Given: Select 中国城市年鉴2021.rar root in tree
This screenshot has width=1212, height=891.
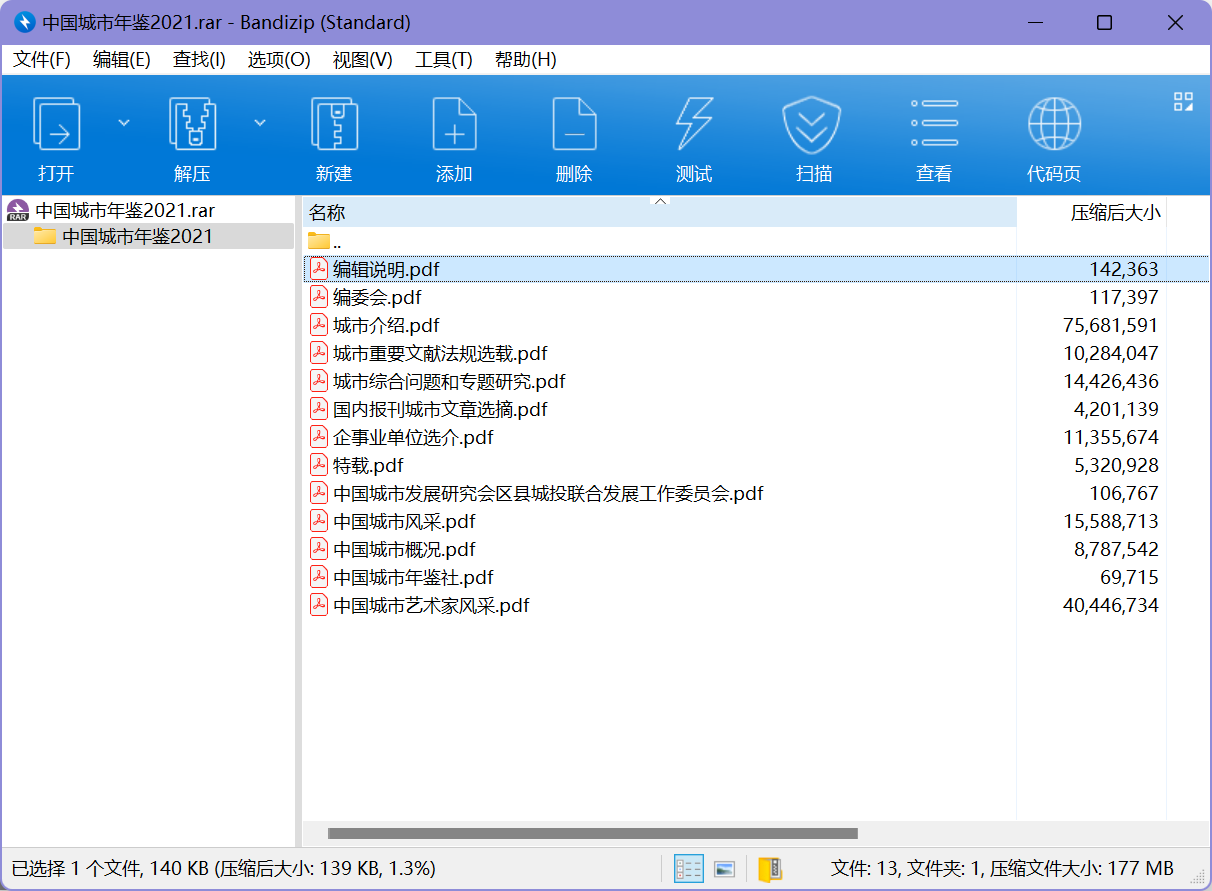Looking at the screenshot, I should pyautogui.click(x=125, y=210).
